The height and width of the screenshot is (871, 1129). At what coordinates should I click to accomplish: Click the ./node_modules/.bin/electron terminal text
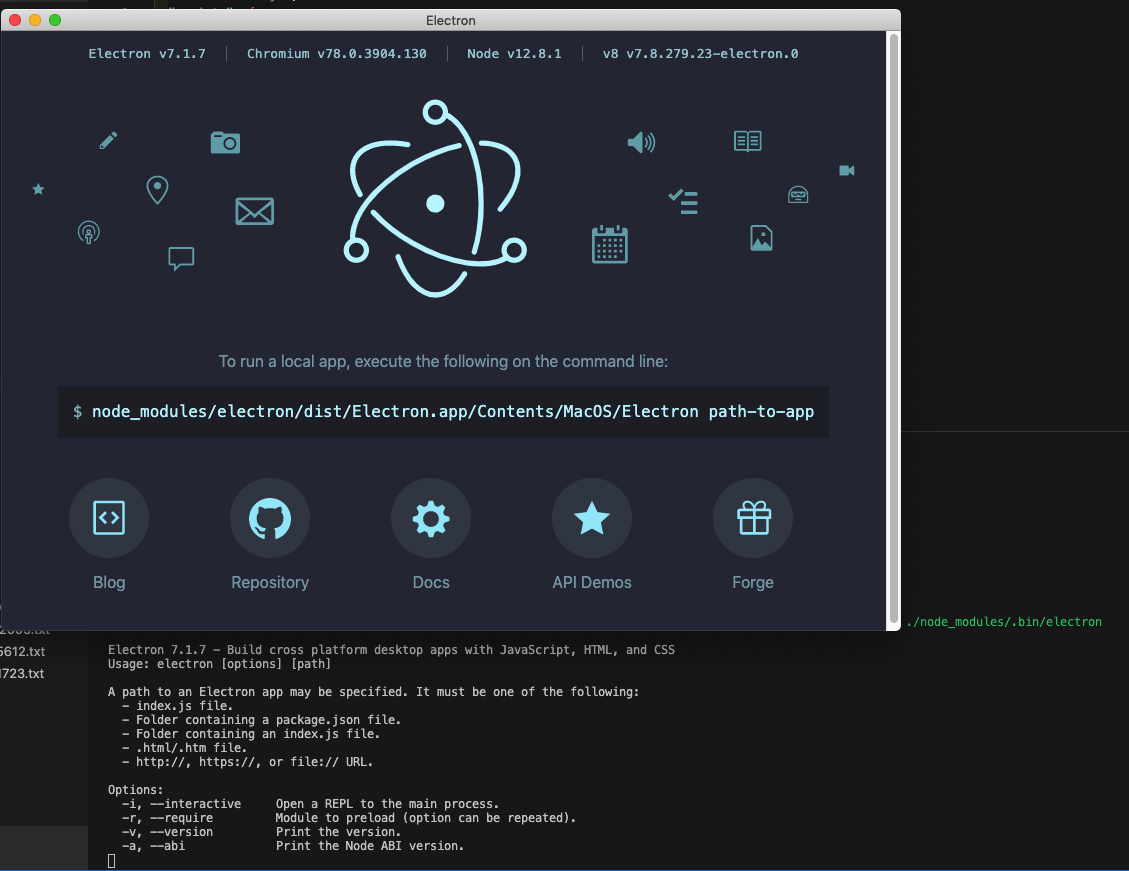(1004, 622)
